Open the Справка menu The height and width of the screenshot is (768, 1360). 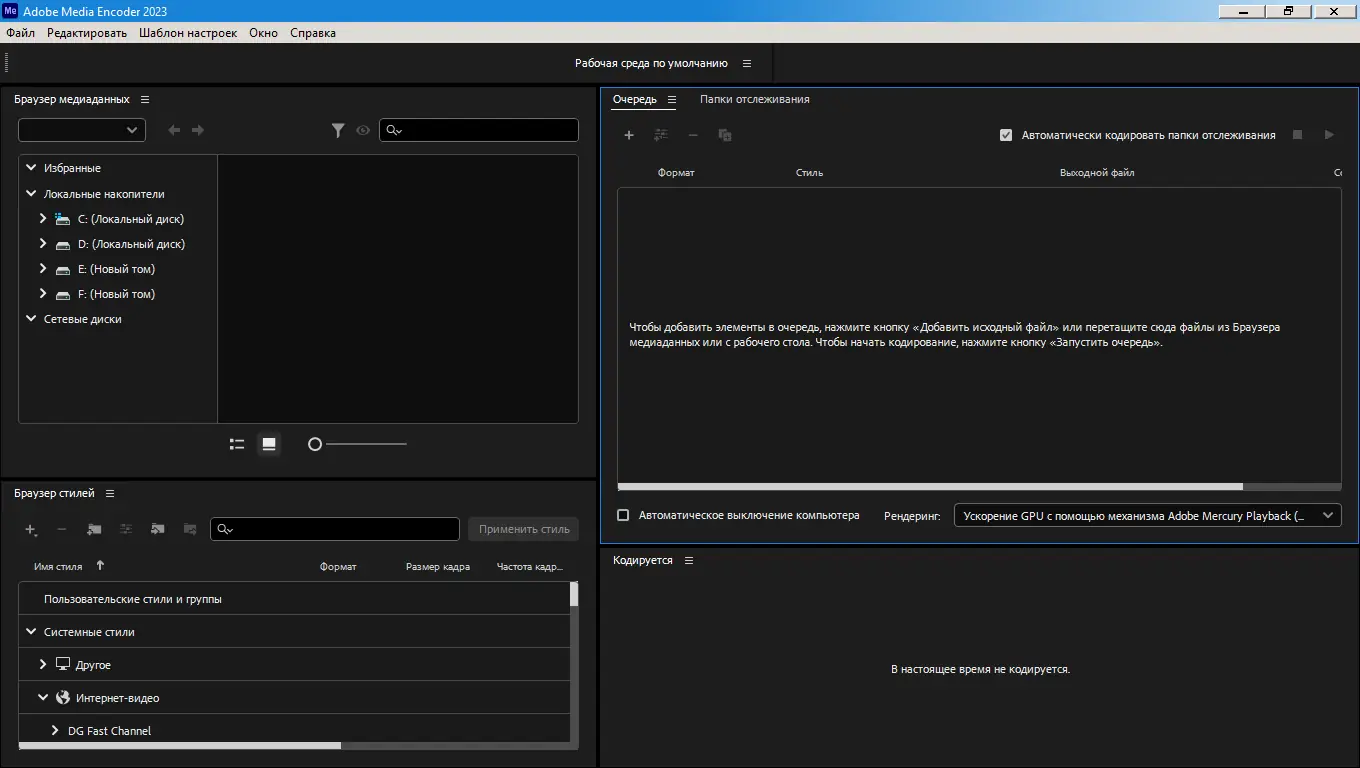[313, 33]
